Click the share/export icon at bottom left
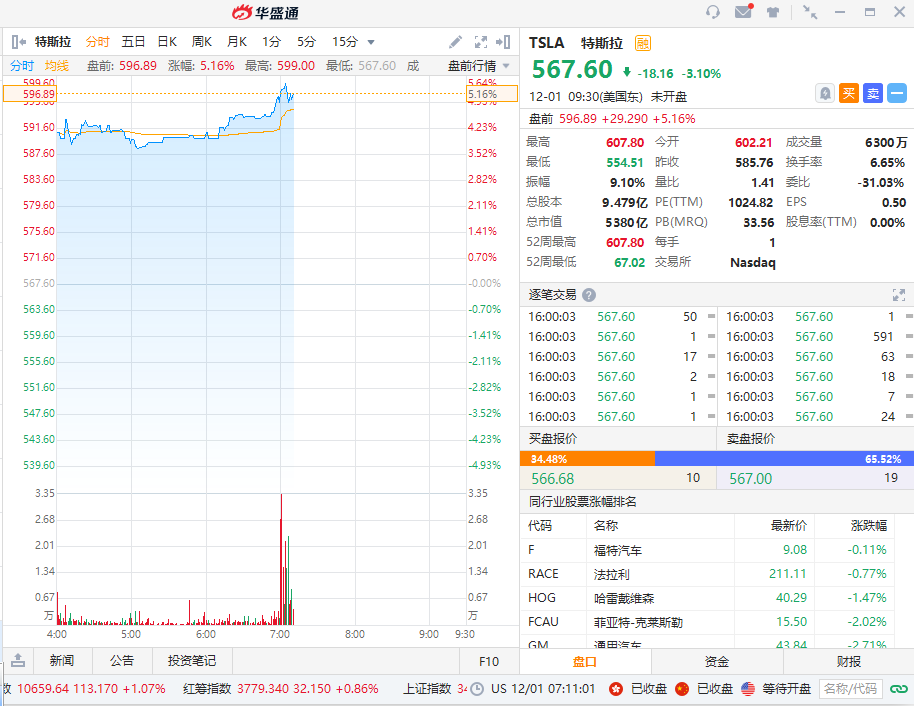Viewport: 914px width, 706px height. 18,661
